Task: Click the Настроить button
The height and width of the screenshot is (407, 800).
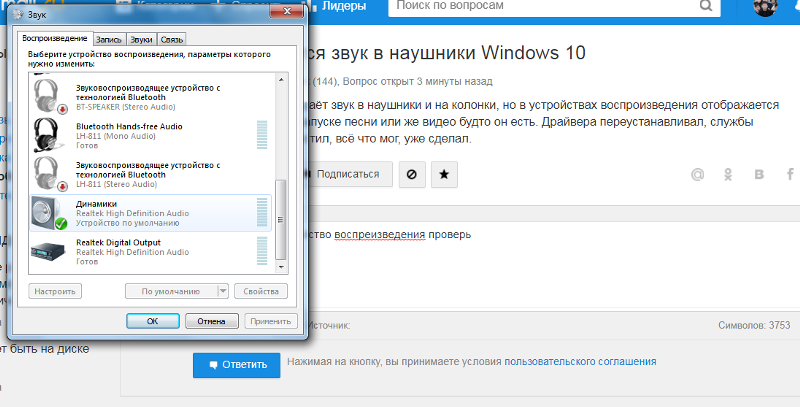Action: [x=55, y=291]
